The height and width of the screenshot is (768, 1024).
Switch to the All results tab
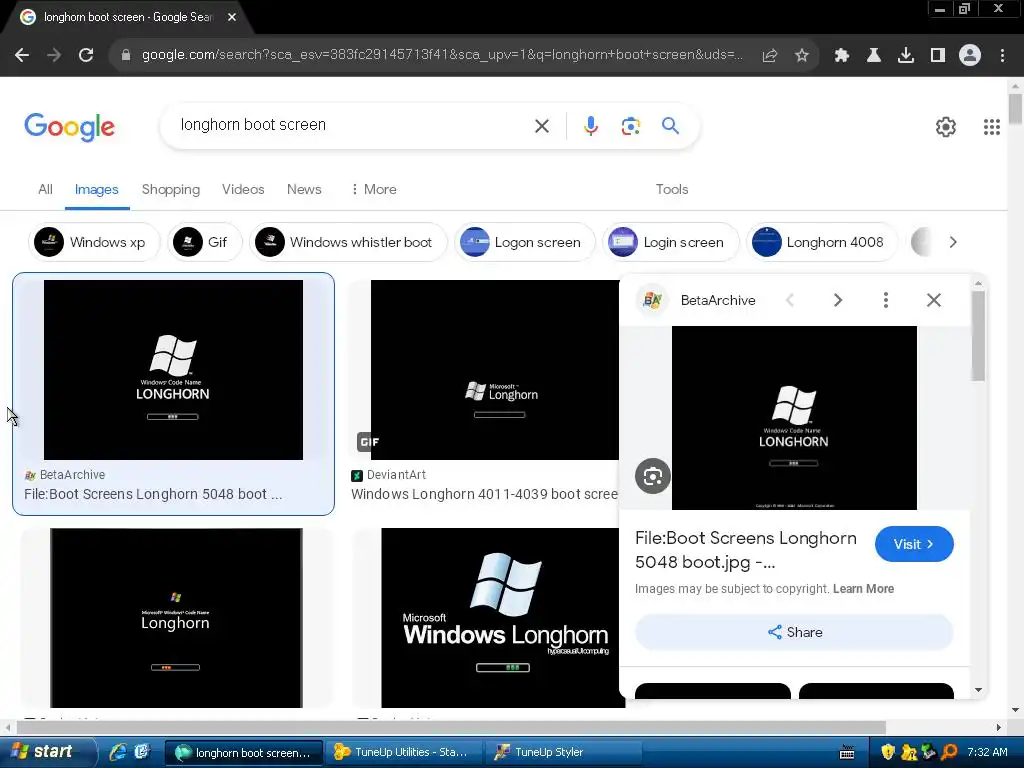click(x=45, y=189)
